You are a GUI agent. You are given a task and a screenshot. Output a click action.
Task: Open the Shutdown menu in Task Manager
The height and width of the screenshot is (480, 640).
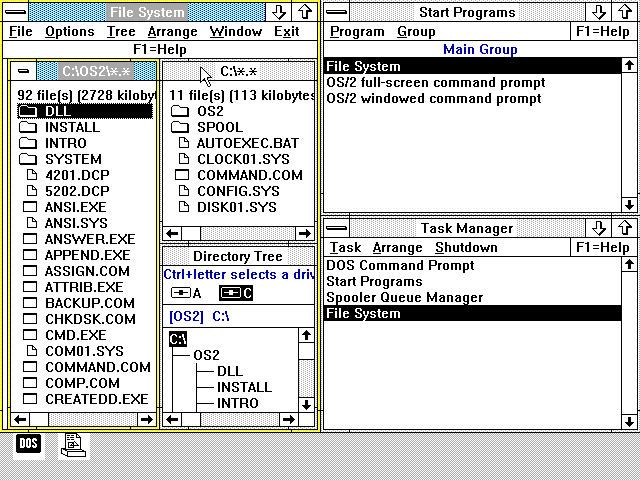[466, 247]
